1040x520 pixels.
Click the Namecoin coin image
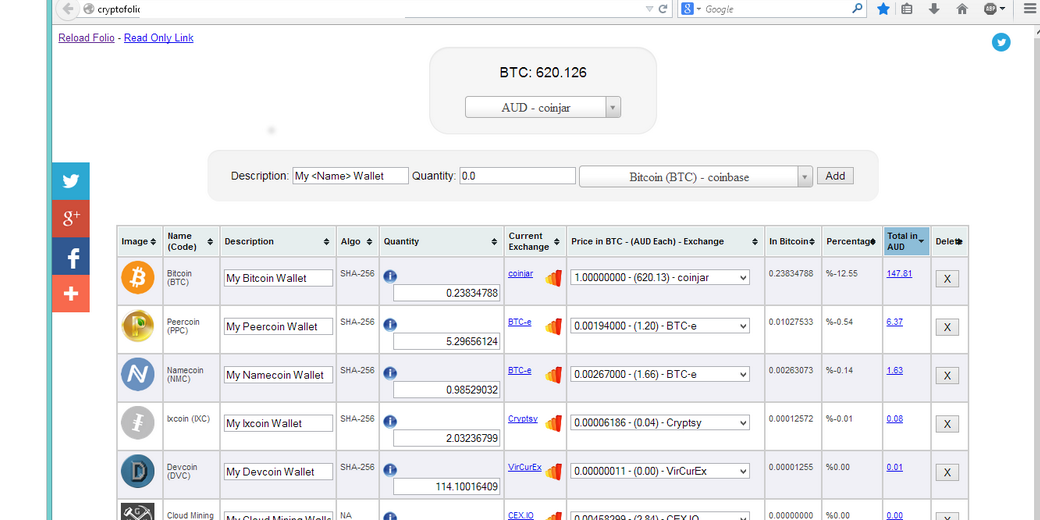coord(138,374)
